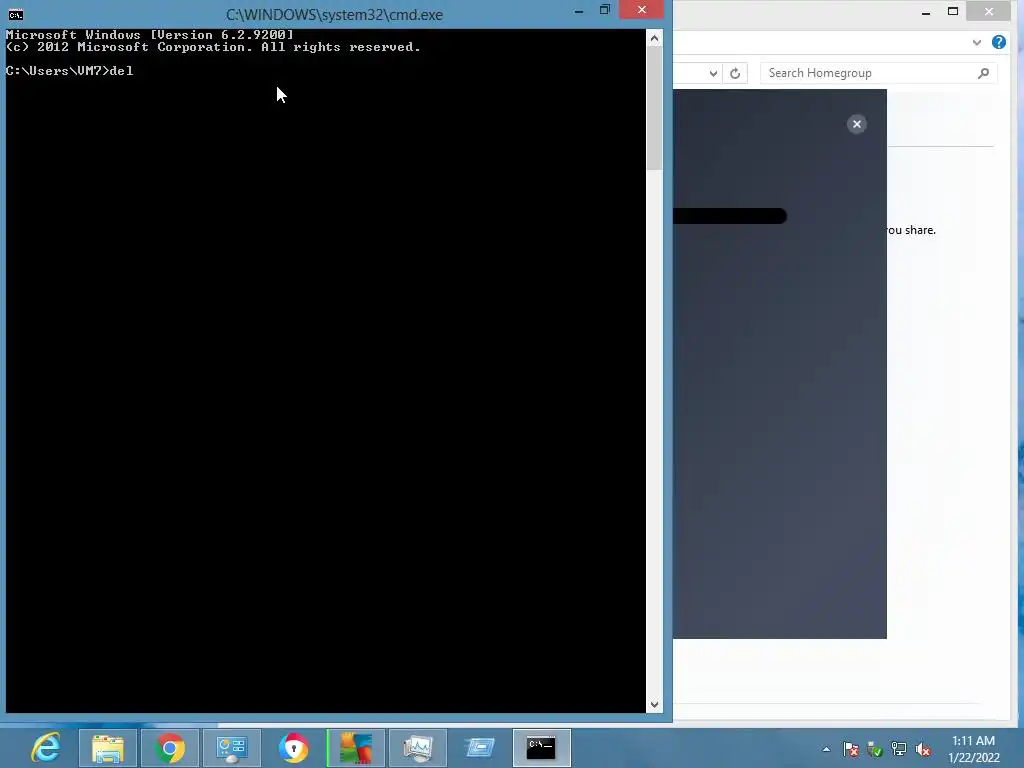Open the network status tray icon
Screen dimensions: 1024x768
(899, 749)
